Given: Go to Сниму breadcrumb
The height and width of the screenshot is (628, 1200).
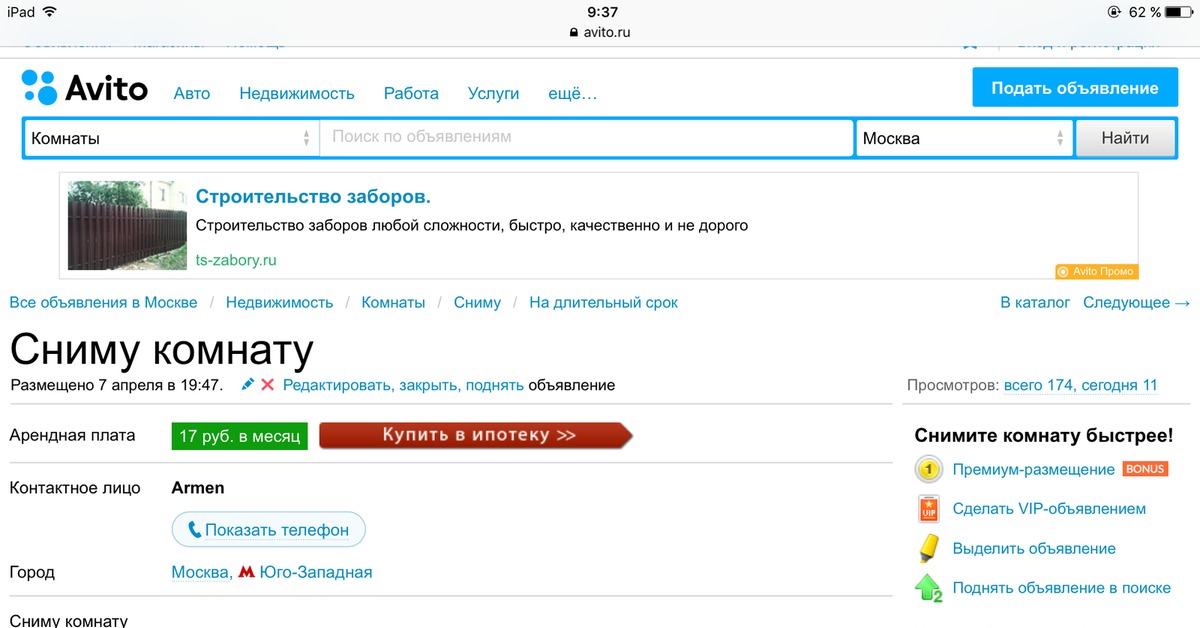Looking at the screenshot, I should tap(477, 302).
